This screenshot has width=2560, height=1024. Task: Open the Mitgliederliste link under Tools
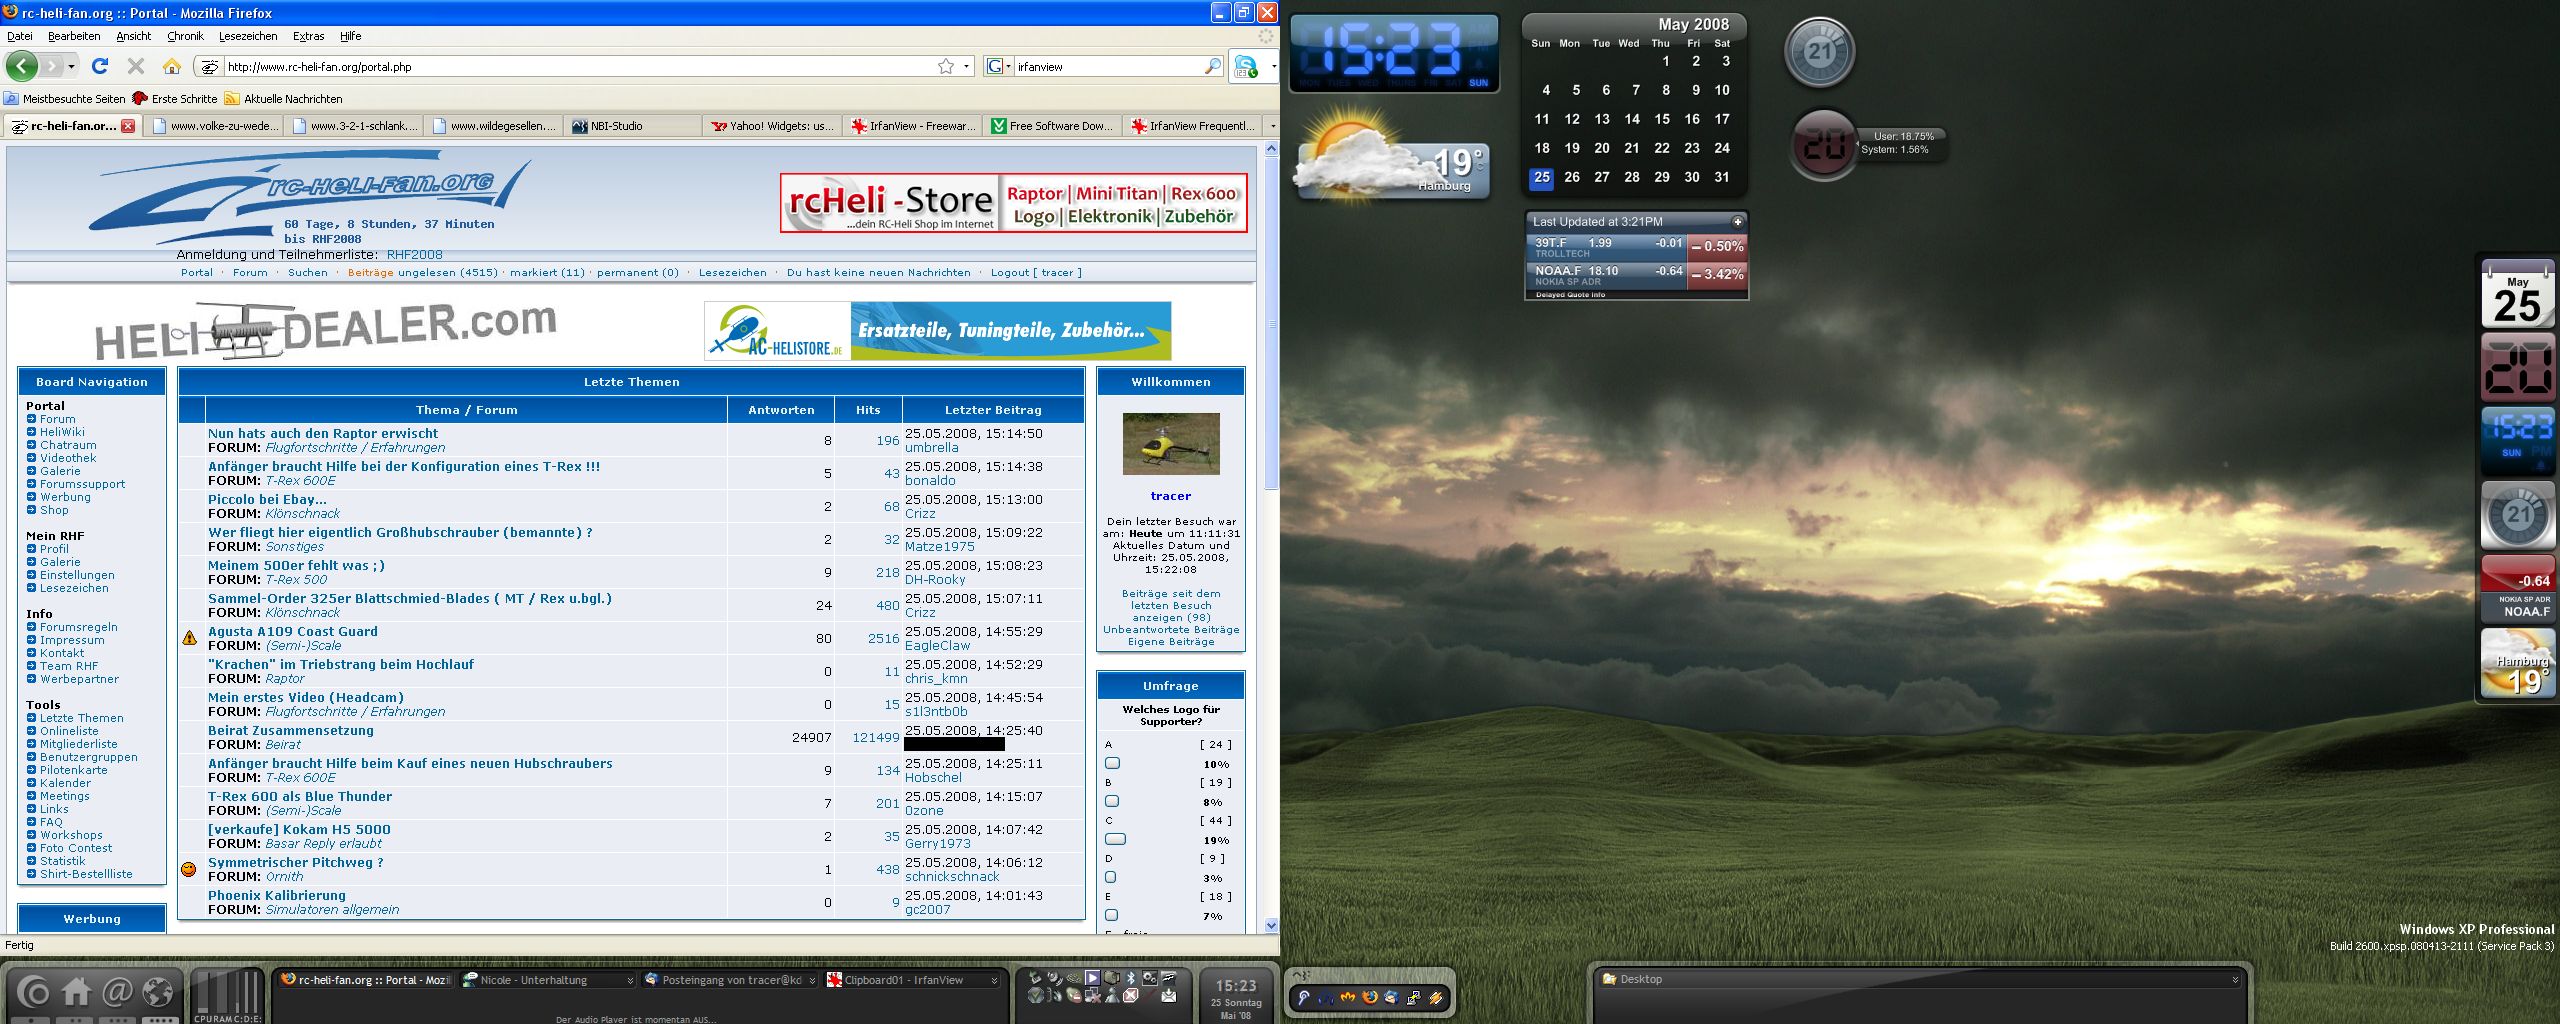click(x=78, y=744)
